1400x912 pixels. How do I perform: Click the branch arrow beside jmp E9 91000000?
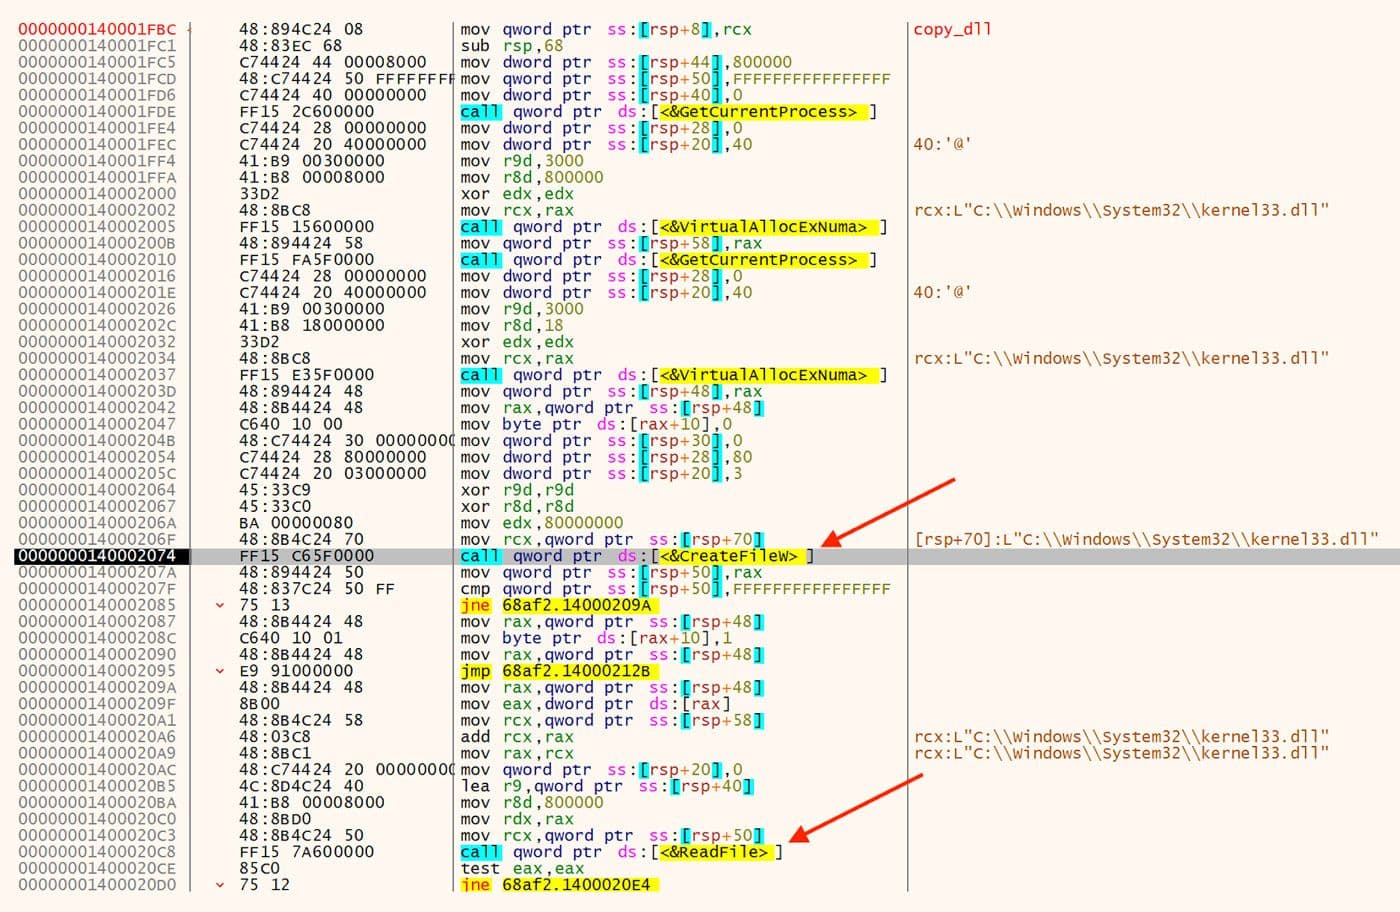coord(222,671)
